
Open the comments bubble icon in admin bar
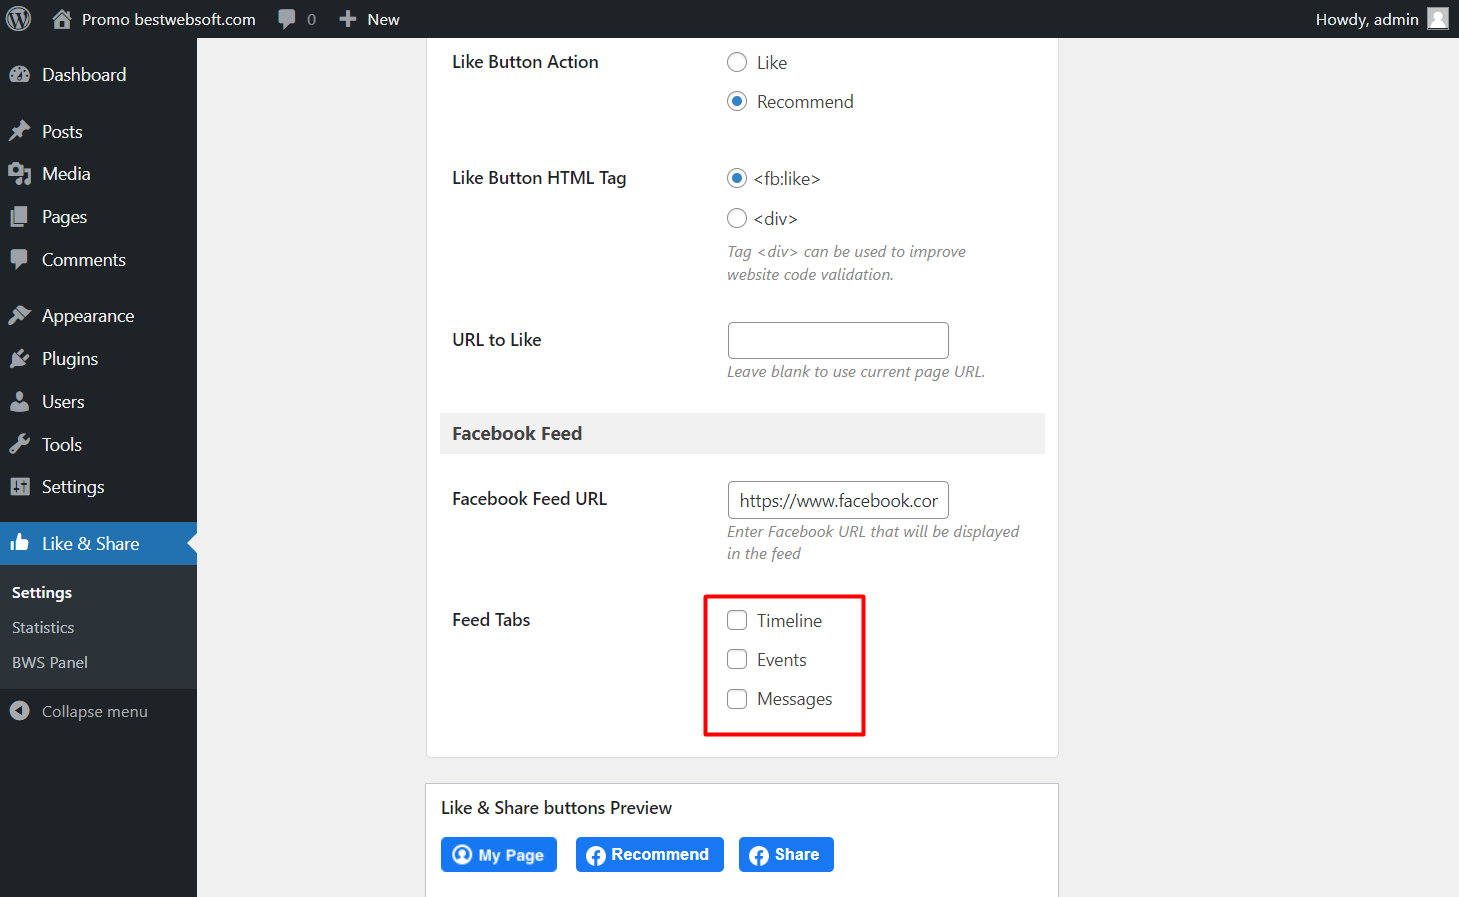coord(287,19)
